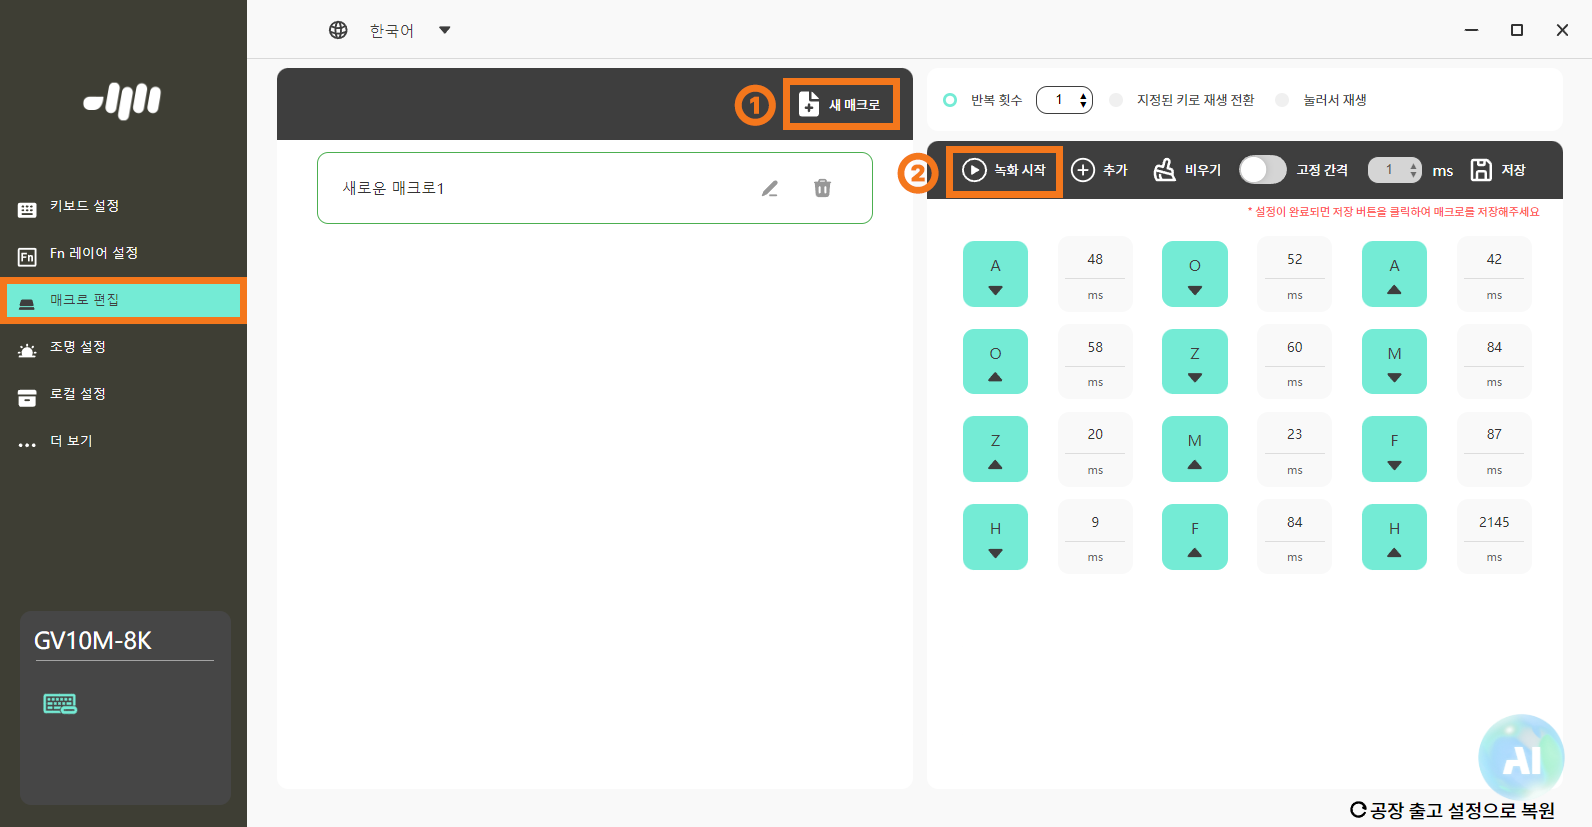Click the 2145 ms delay field
Viewport: 1592px width, 827px height.
[1494, 523]
